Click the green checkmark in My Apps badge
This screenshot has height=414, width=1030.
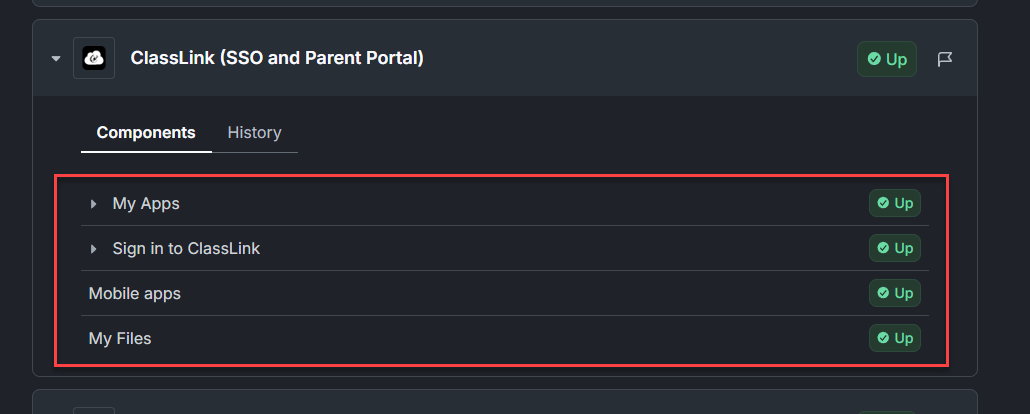pyautogui.click(x=883, y=204)
